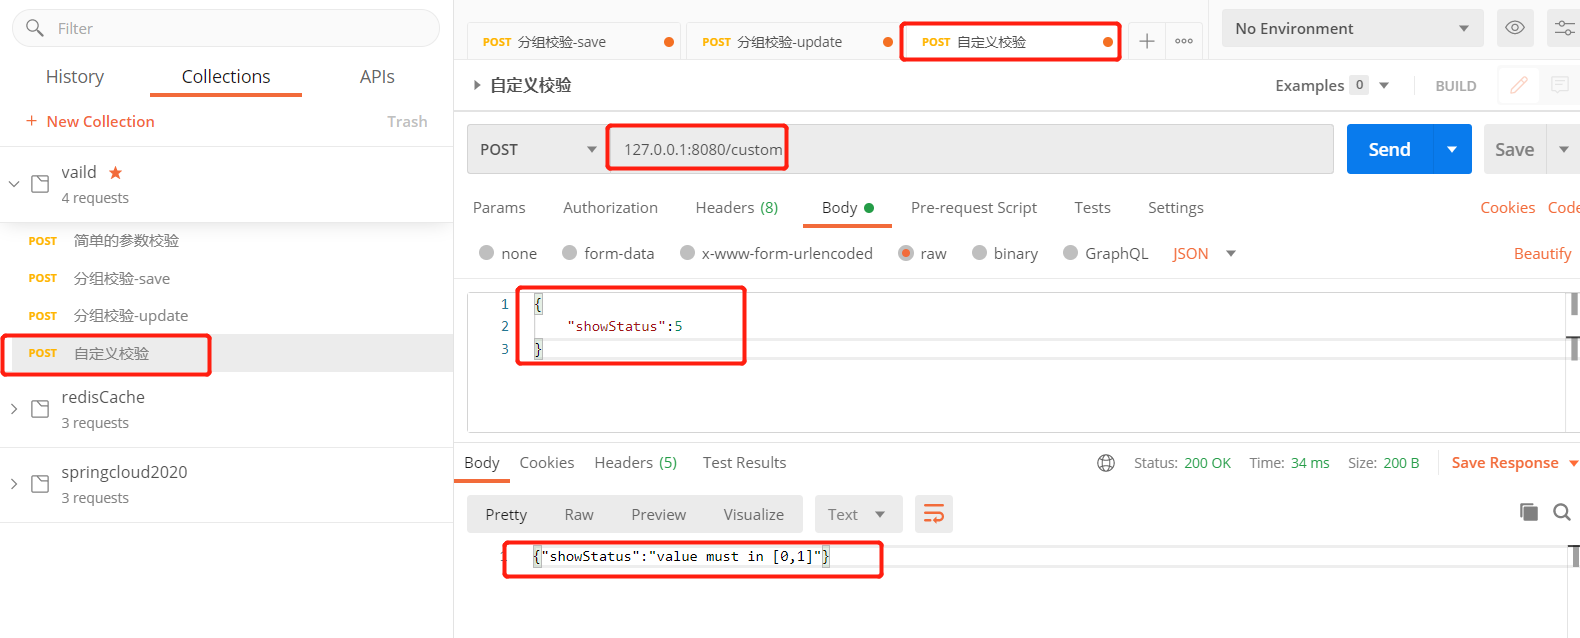Open the manage environments settings icon
Viewport: 1580px width, 638px height.
point(1564,28)
